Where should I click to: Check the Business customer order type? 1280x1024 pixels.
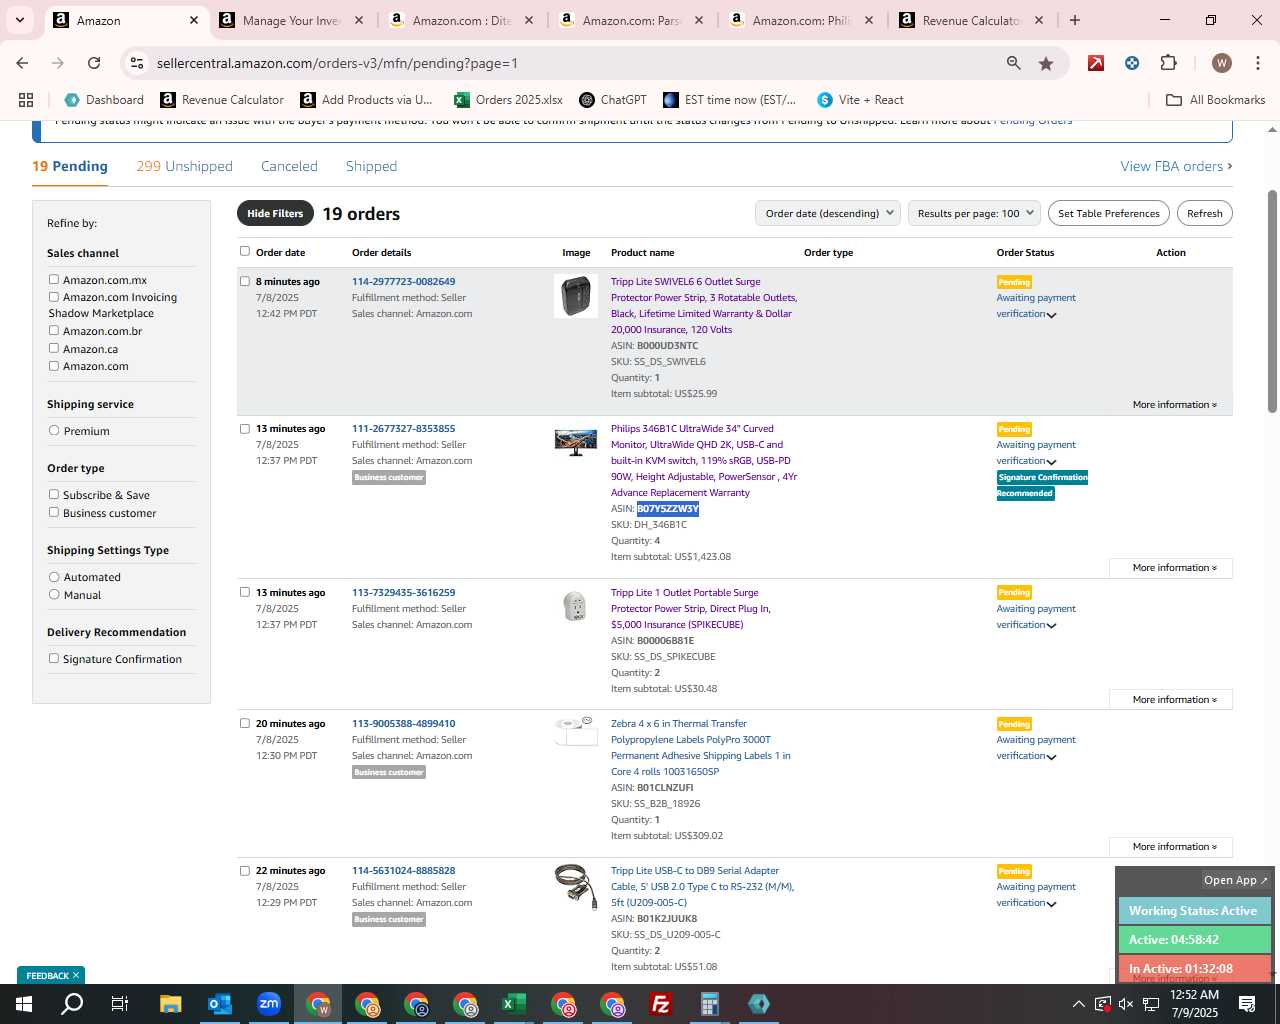pos(54,513)
